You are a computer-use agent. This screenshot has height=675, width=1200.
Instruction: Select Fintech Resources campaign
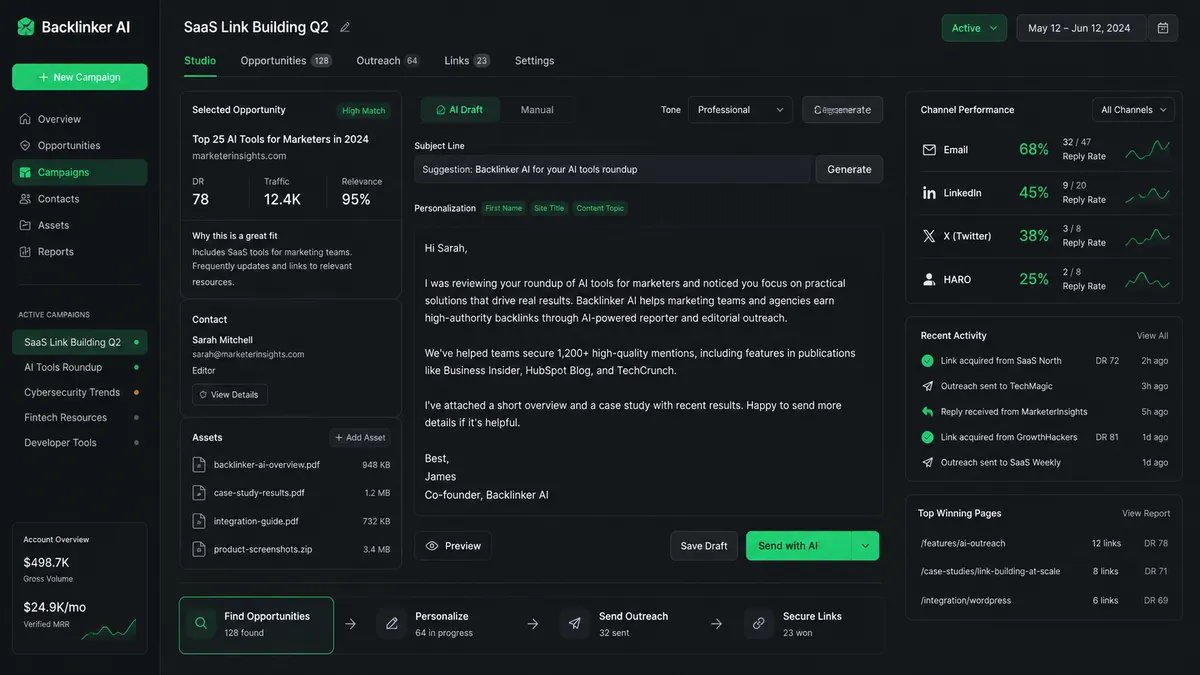[79, 417]
